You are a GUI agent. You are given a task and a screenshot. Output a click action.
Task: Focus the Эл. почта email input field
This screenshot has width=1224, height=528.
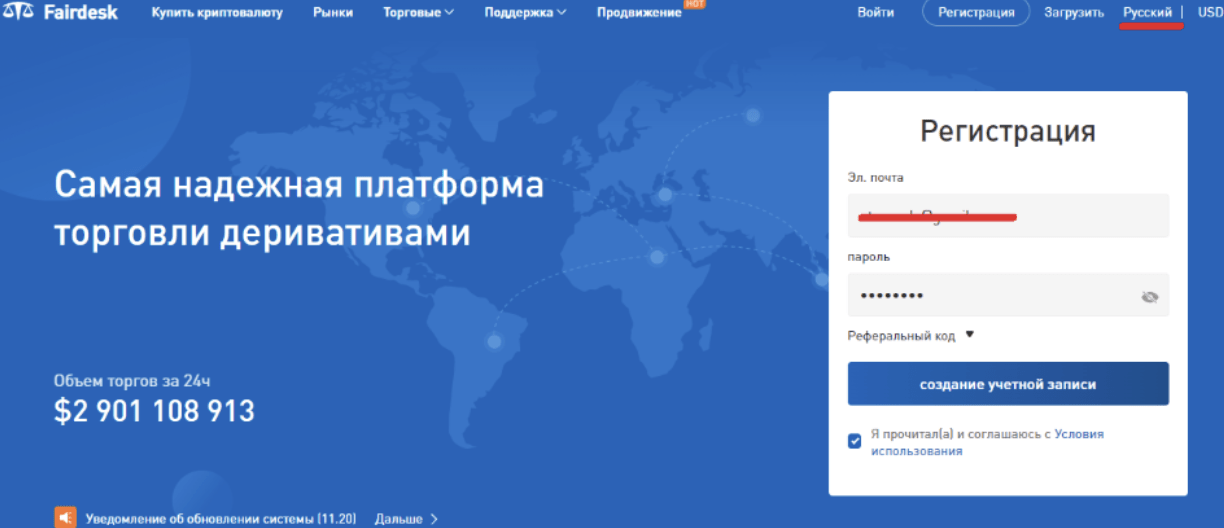(1008, 215)
